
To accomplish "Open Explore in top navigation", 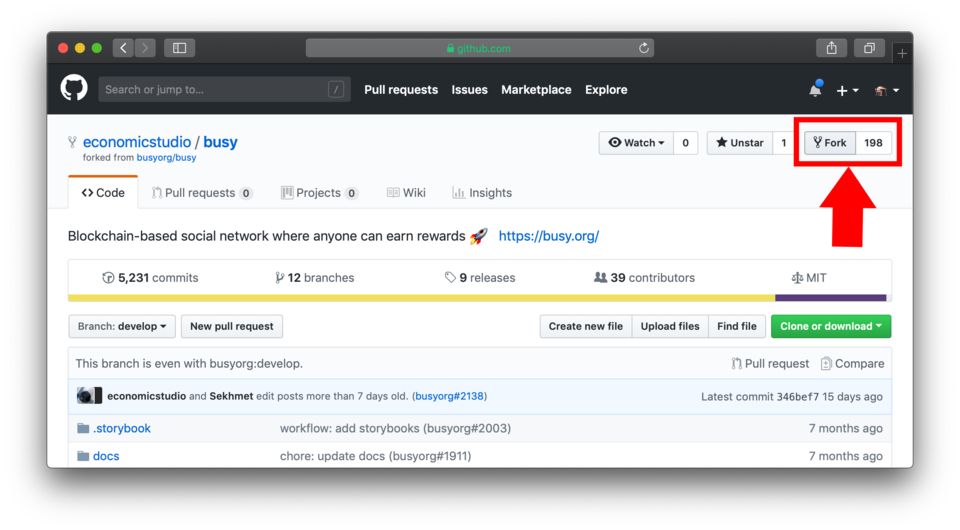I will [x=606, y=89].
